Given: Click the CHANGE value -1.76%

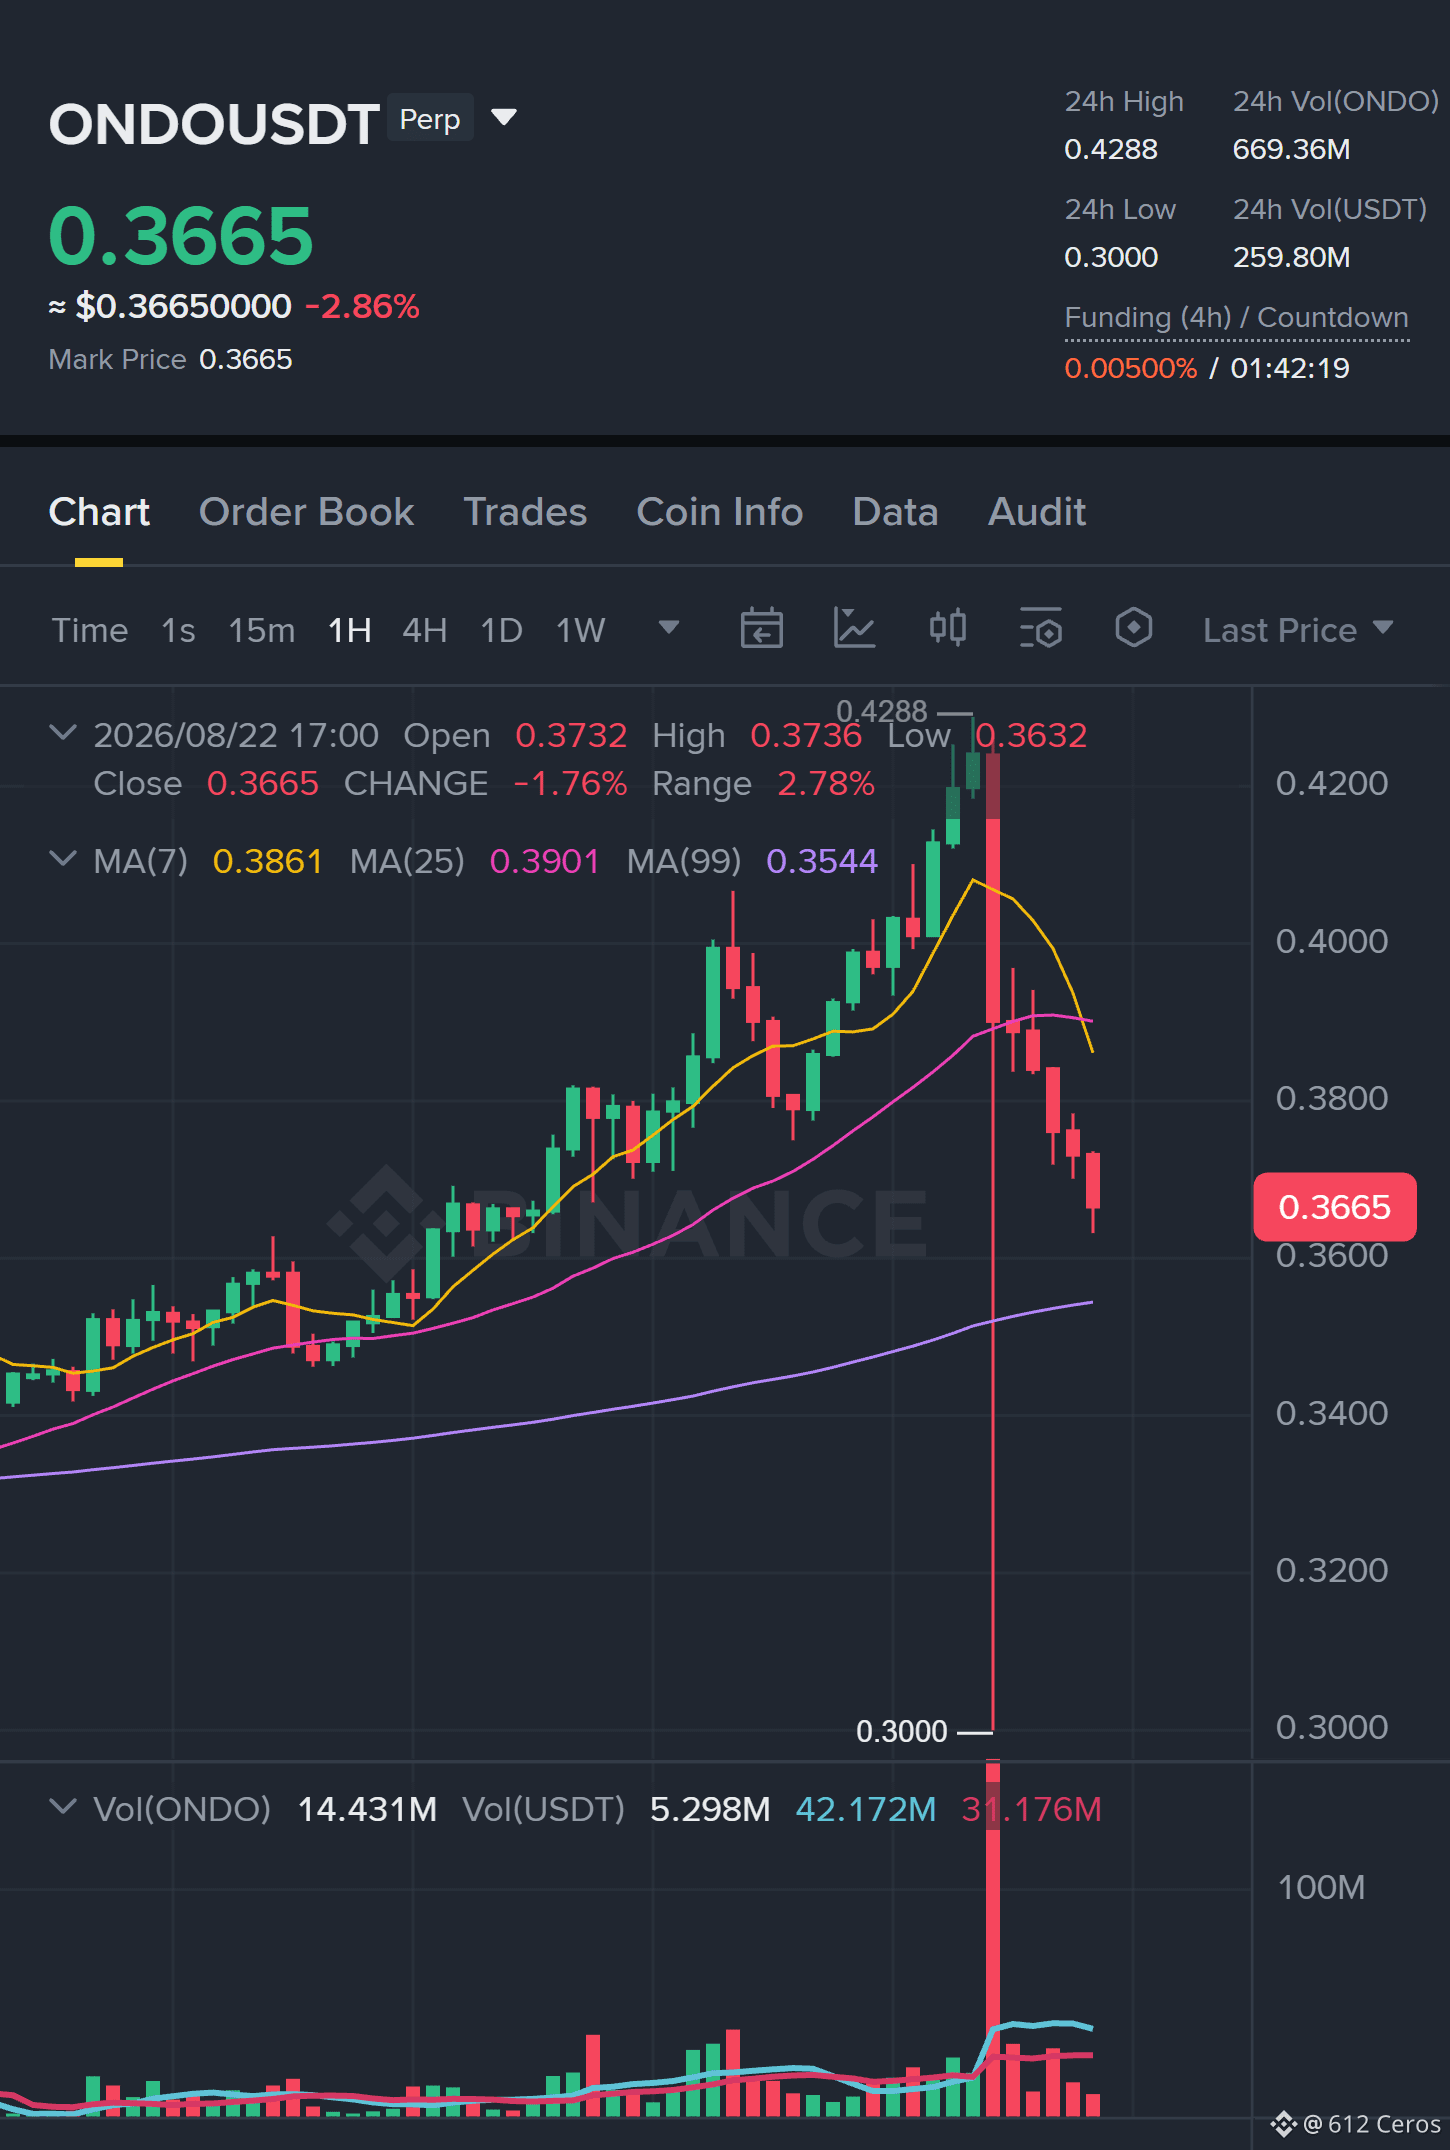Looking at the screenshot, I should (571, 783).
